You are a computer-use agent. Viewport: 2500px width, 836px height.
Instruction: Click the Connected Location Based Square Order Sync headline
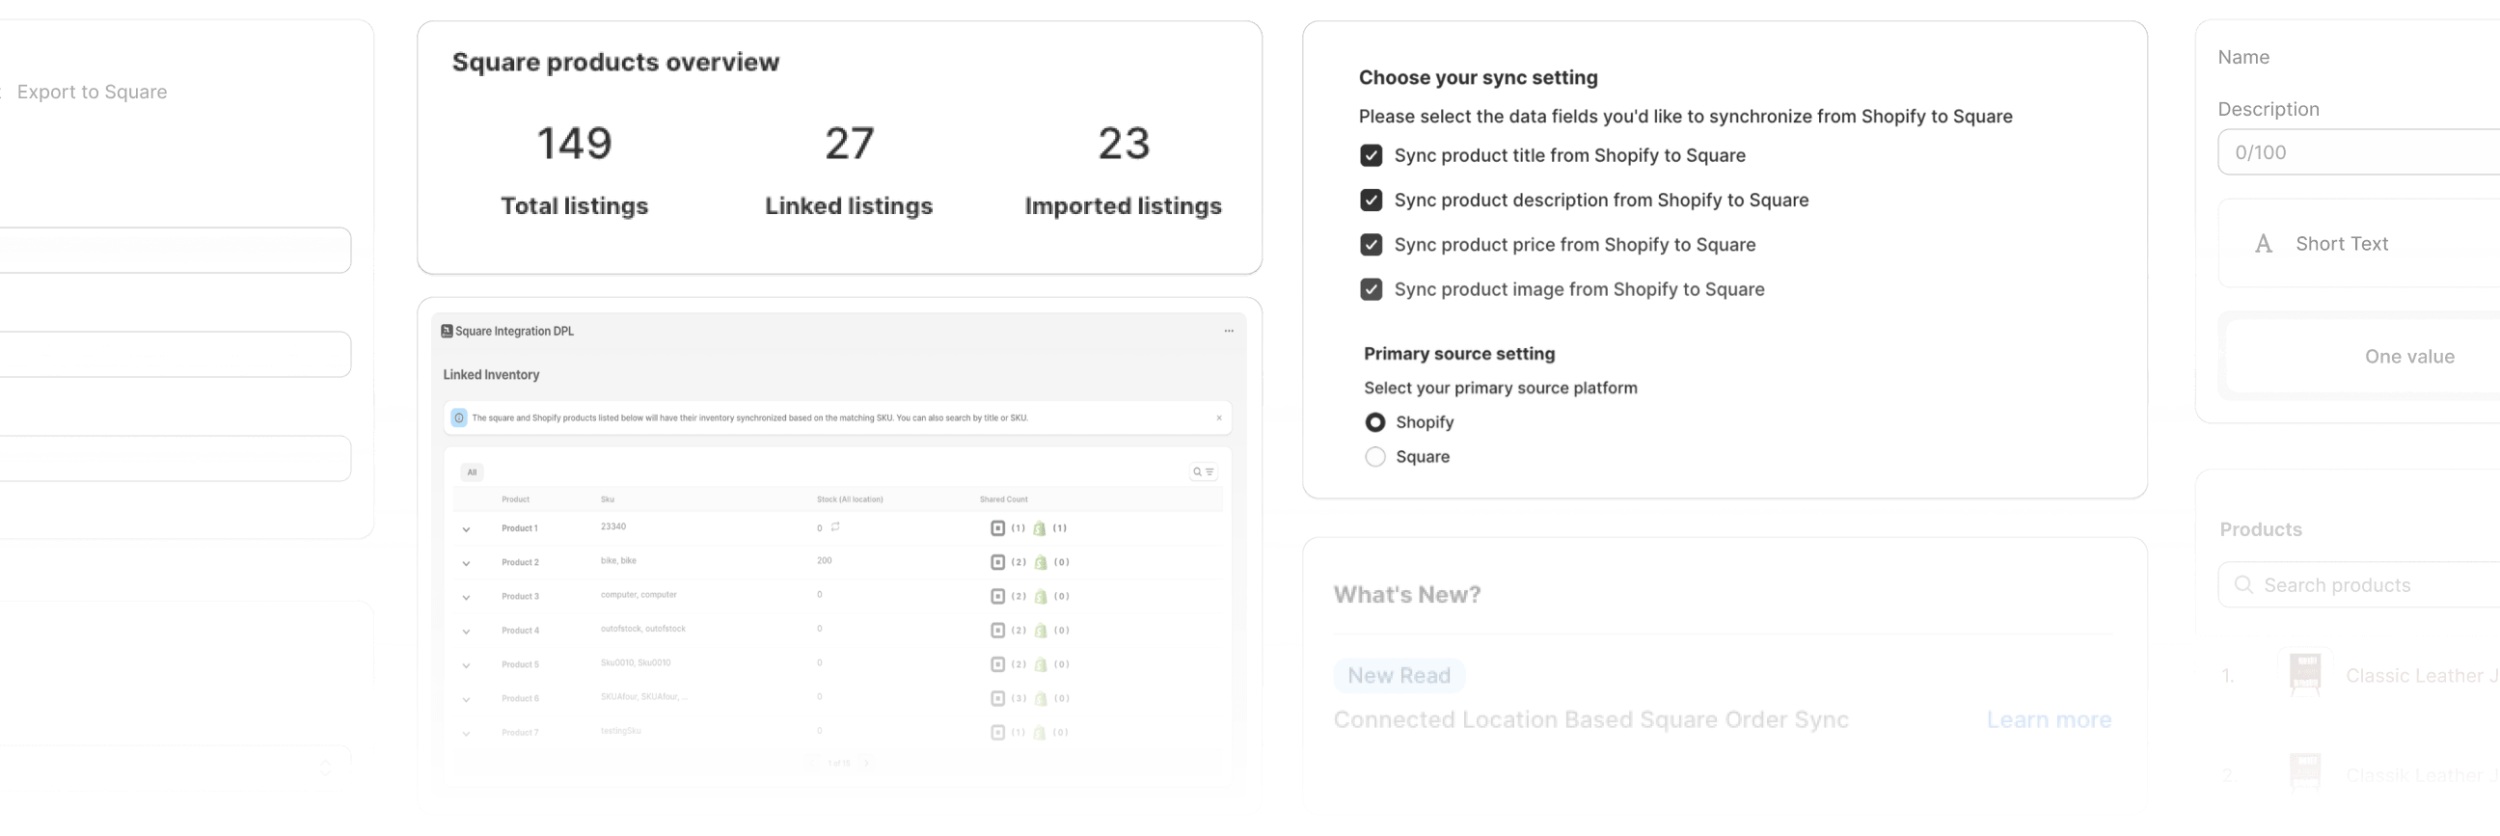click(1591, 720)
